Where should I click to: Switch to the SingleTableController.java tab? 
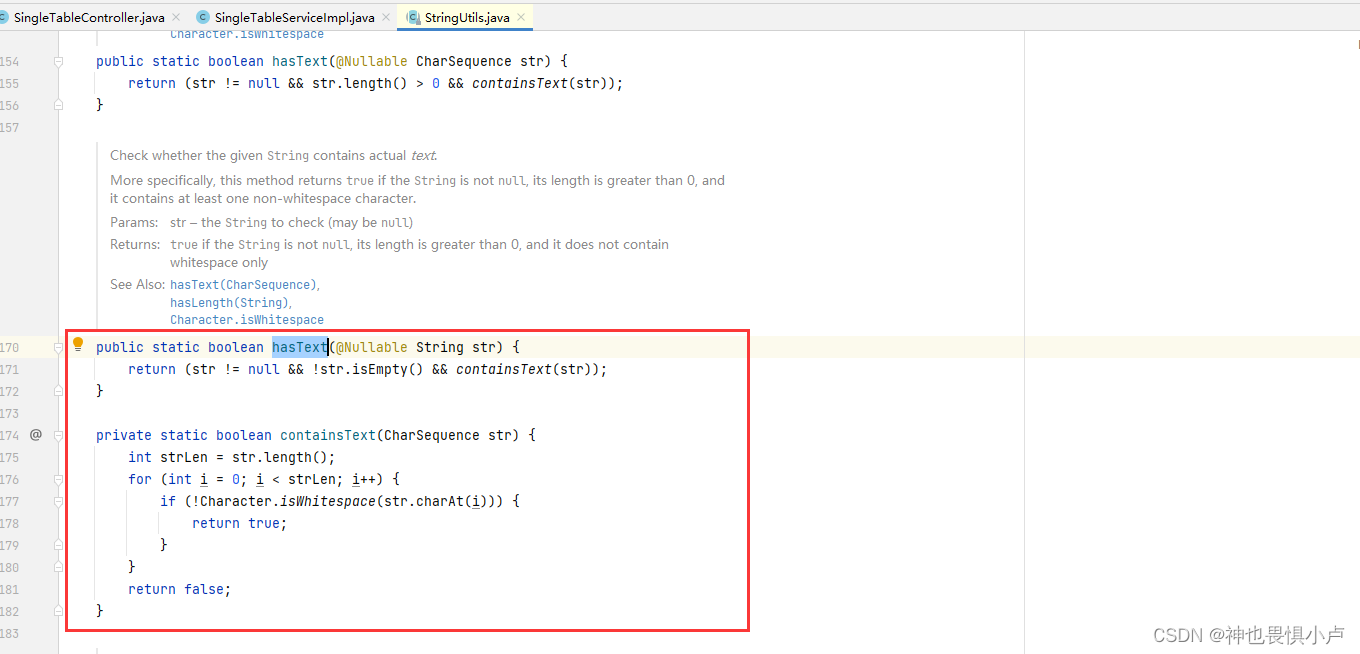(x=89, y=17)
